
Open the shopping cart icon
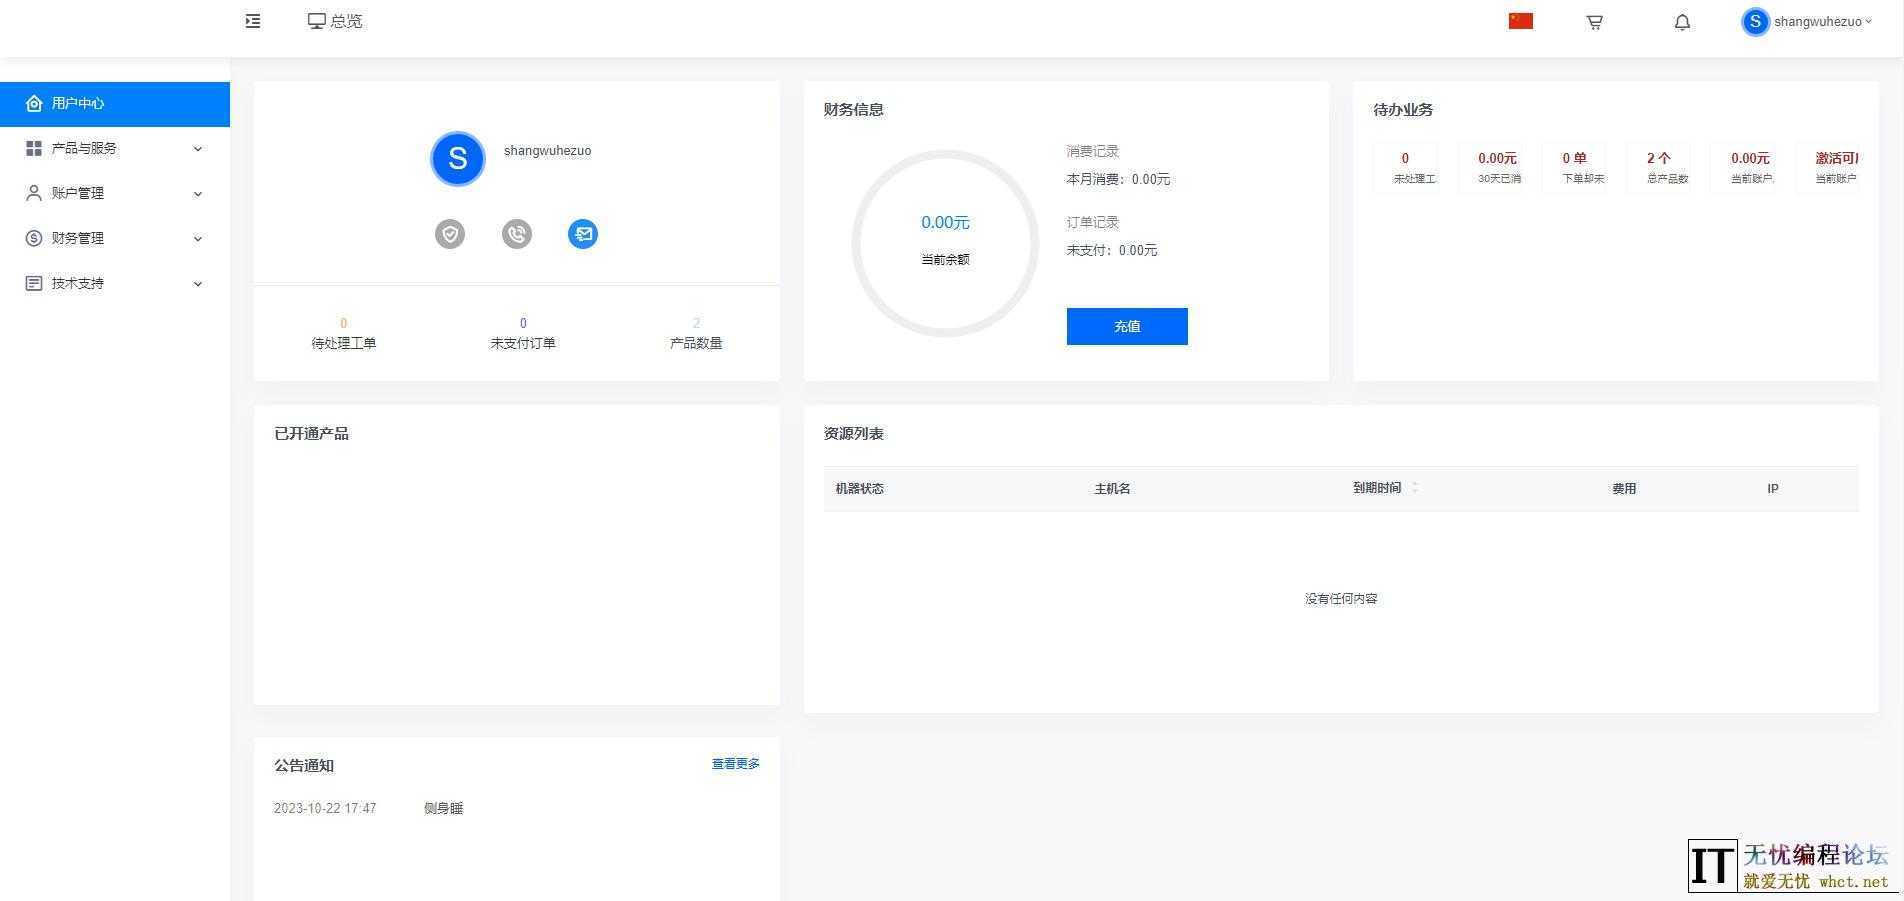(1595, 22)
